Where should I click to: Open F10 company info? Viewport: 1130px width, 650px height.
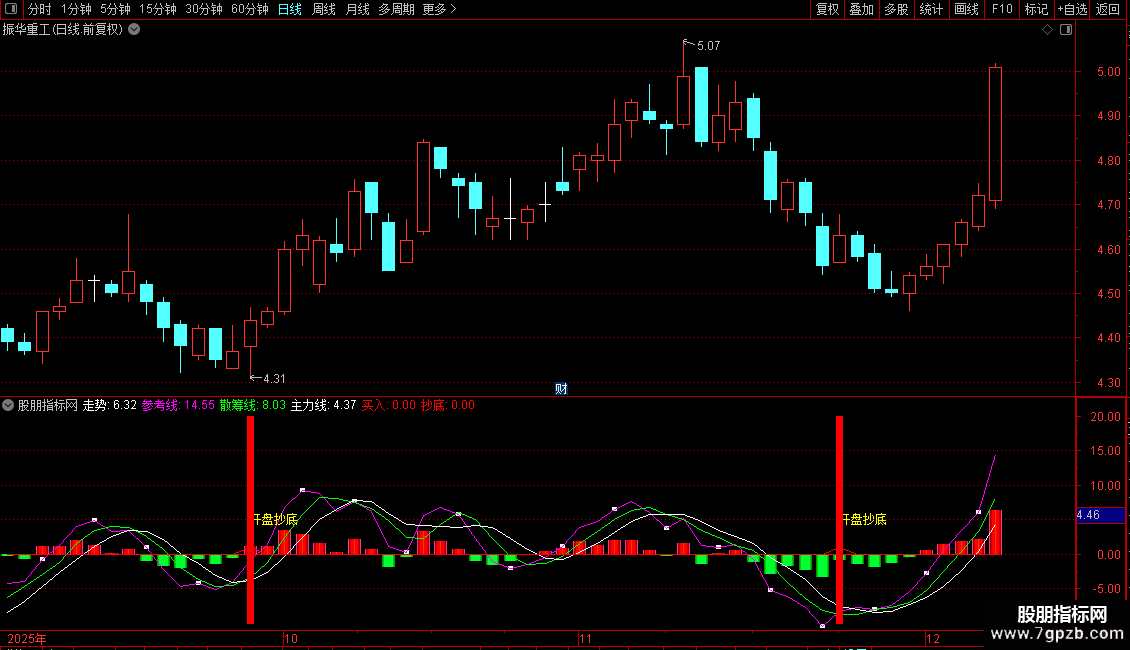click(x=1002, y=9)
